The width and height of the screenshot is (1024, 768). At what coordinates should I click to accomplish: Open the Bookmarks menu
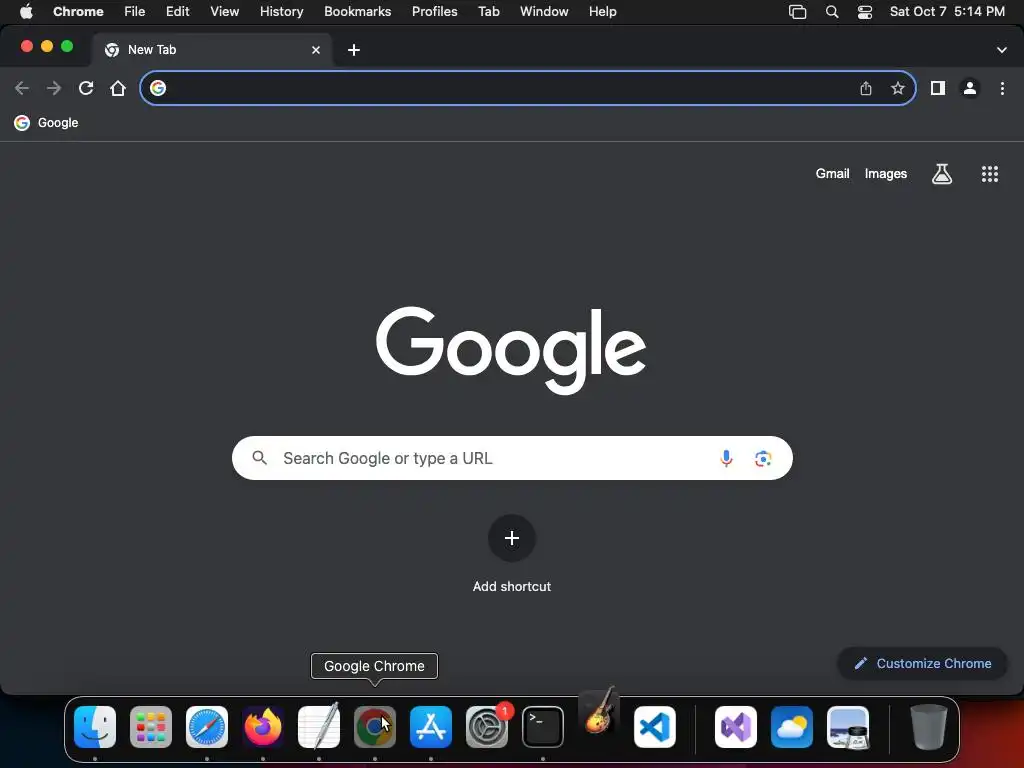tap(358, 12)
